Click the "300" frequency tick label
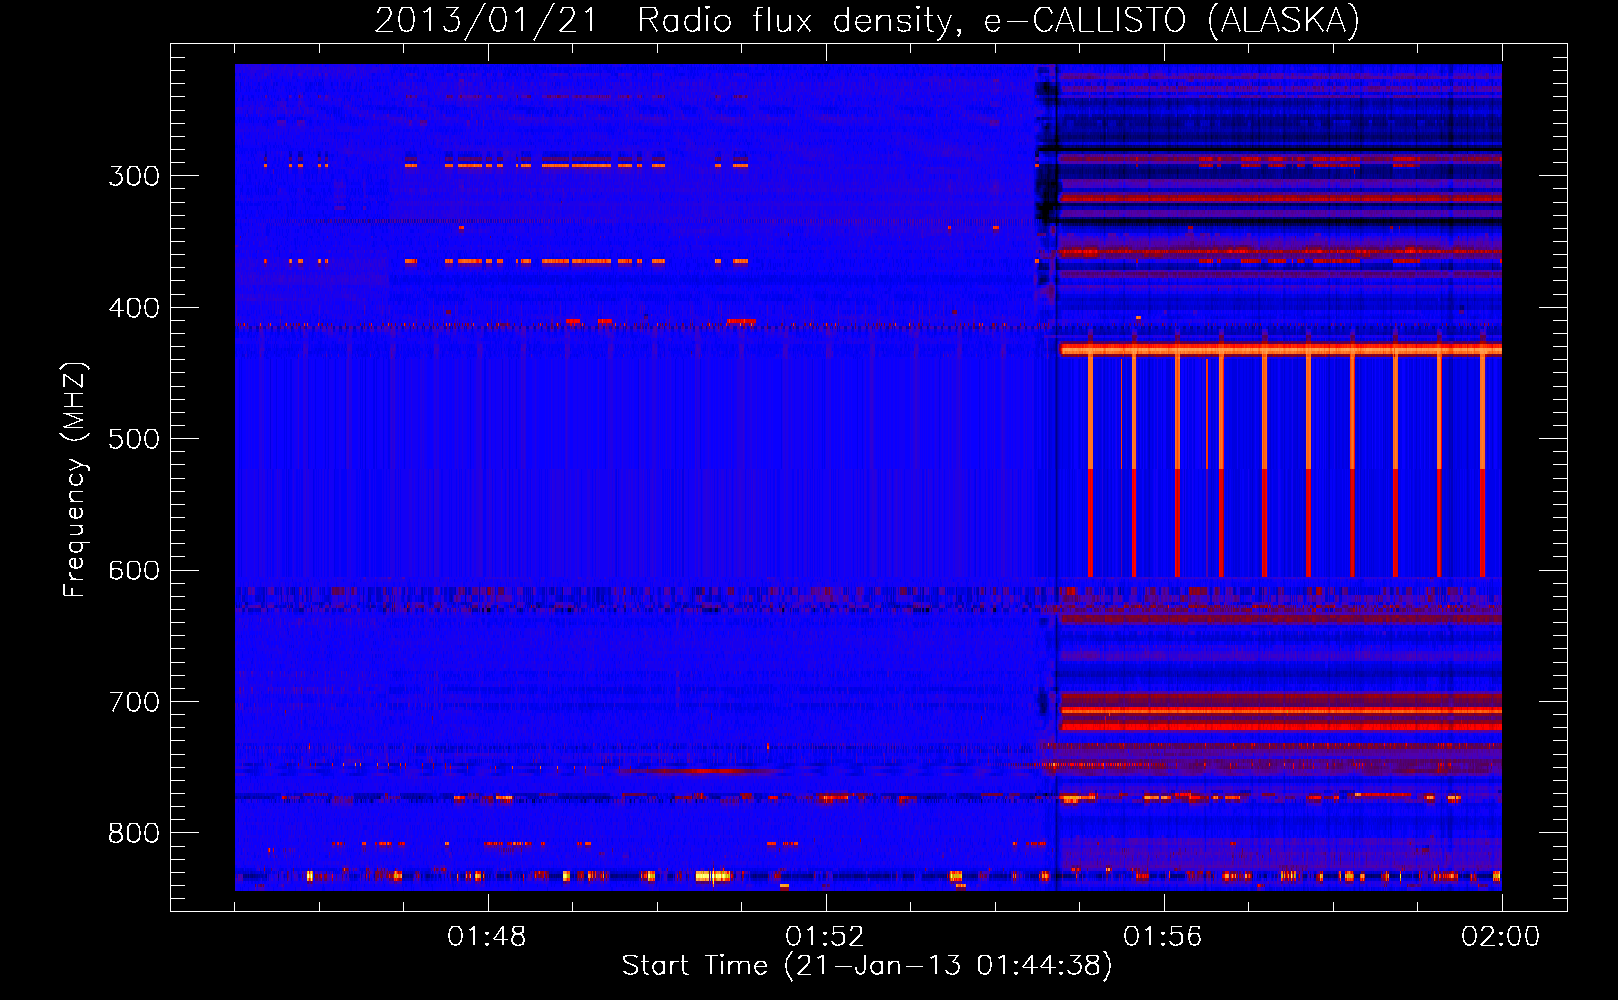The width and height of the screenshot is (1618, 1000). 134,176
